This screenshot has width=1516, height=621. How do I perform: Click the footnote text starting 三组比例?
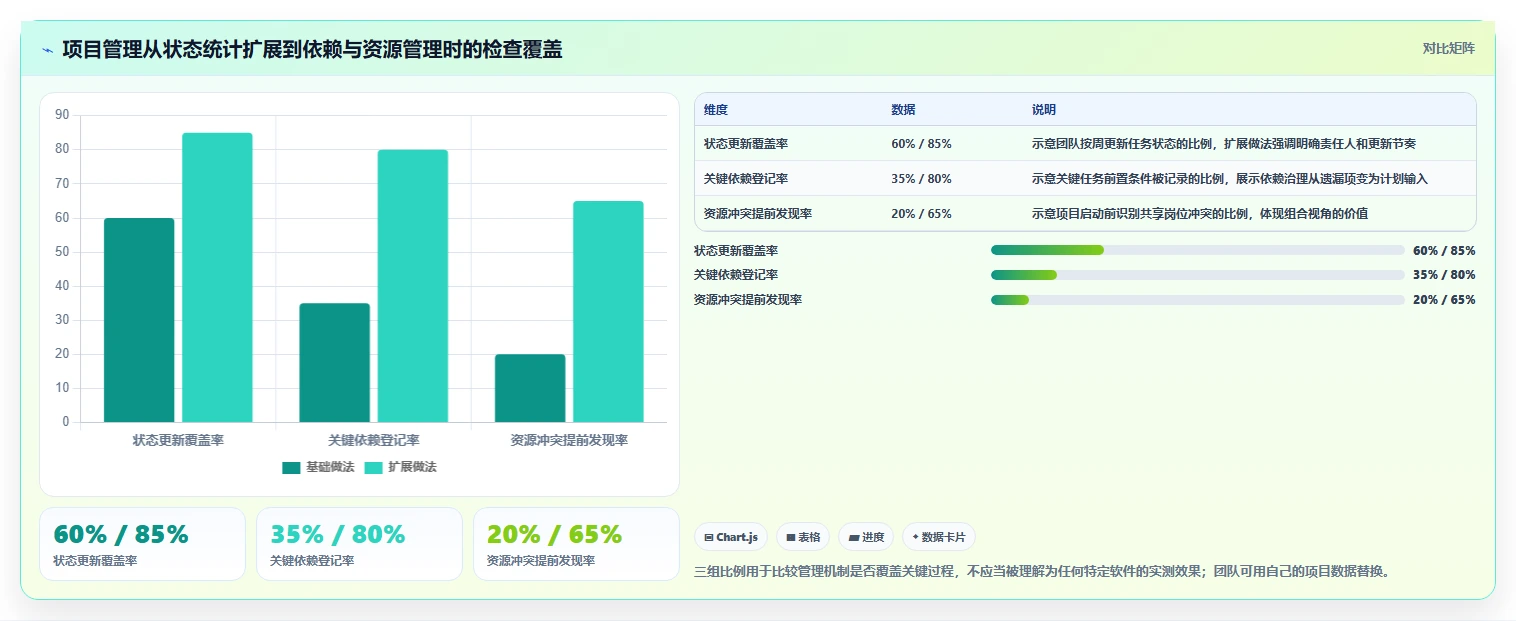(x=1042, y=572)
